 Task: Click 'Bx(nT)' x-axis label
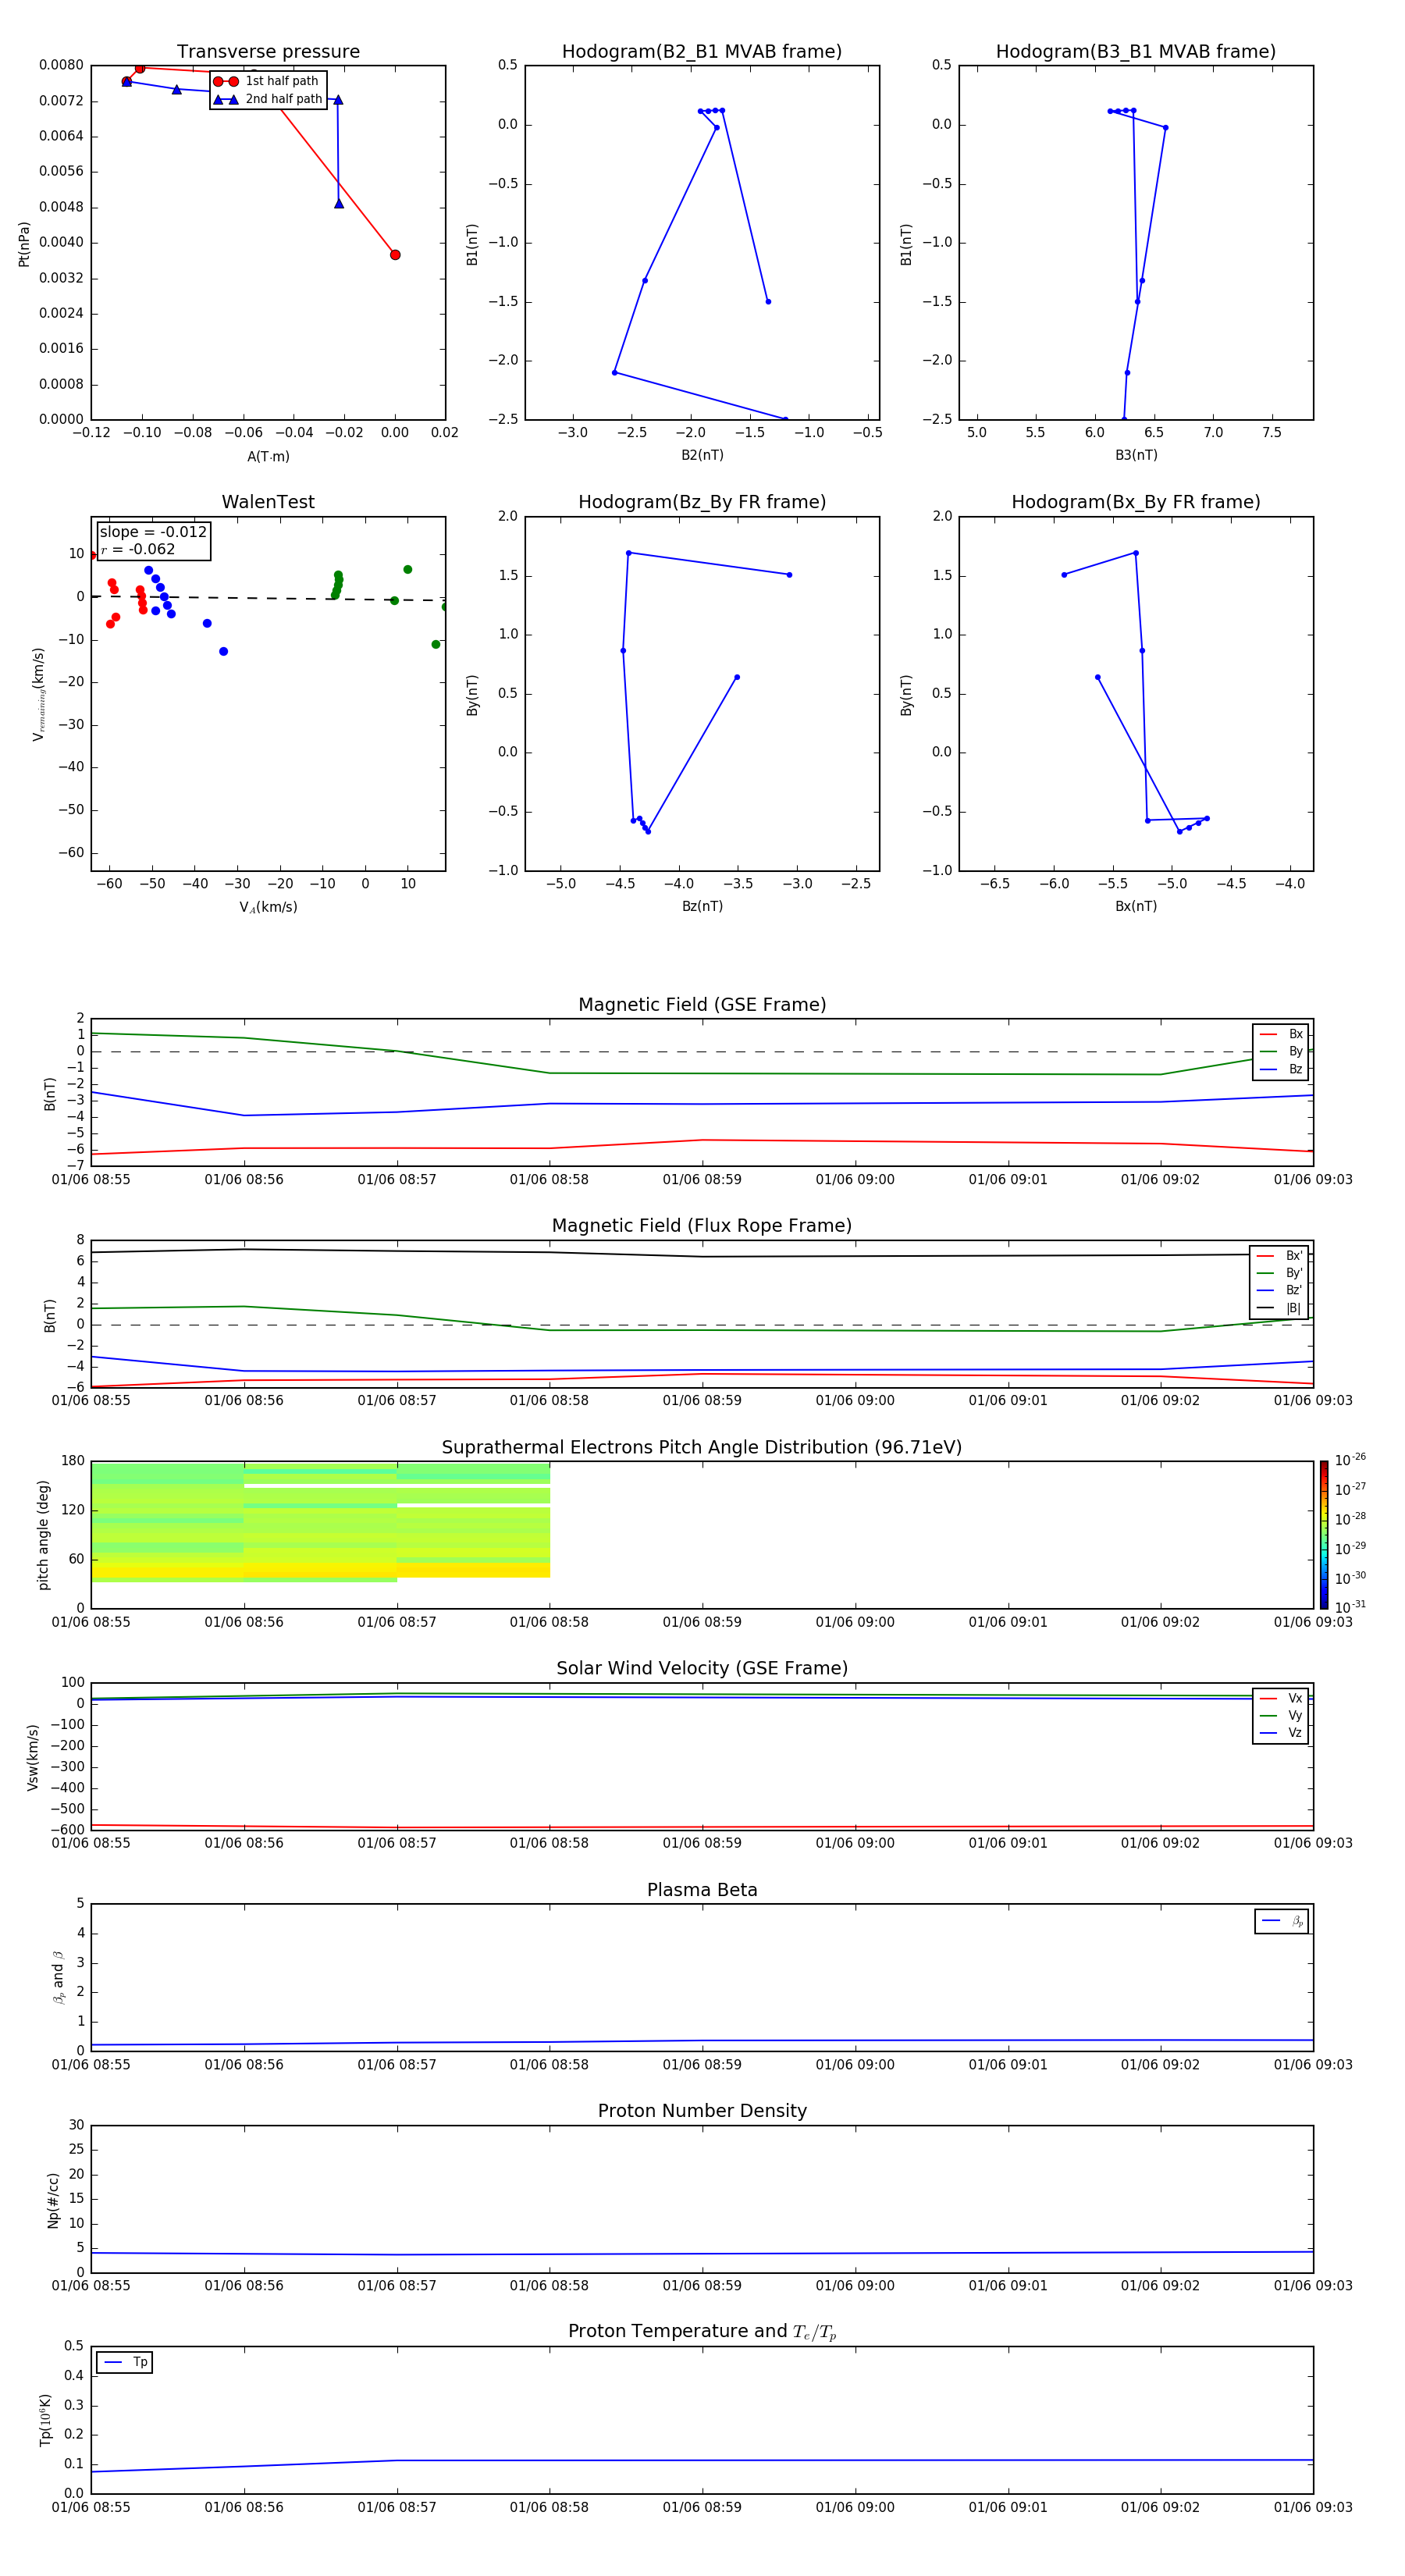[x=1136, y=906]
